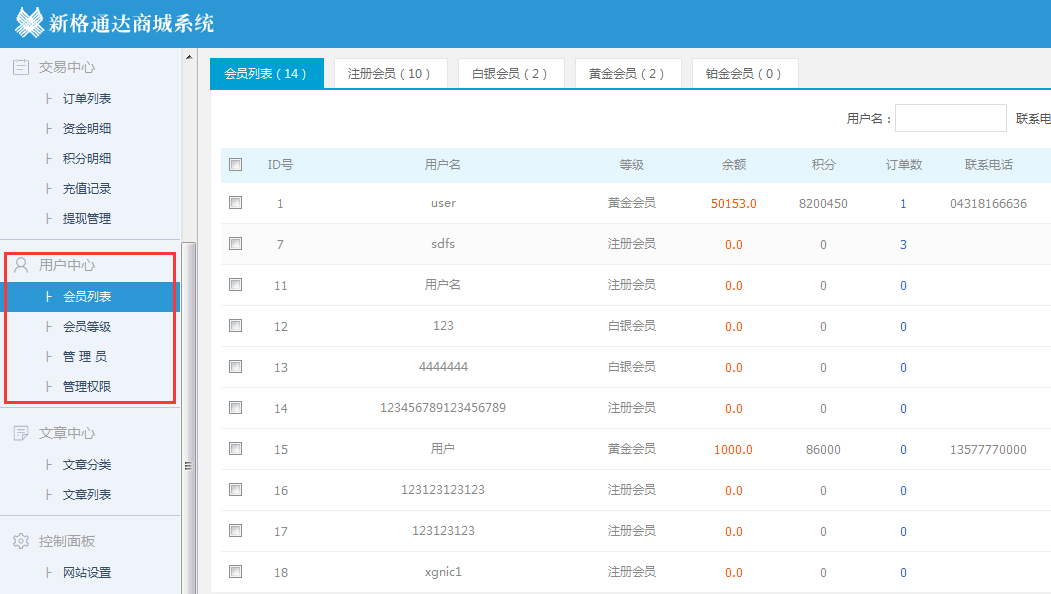Viewport: 1051px width, 594px height.
Task: Click the 用户名 search input field
Action: (950, 119)
